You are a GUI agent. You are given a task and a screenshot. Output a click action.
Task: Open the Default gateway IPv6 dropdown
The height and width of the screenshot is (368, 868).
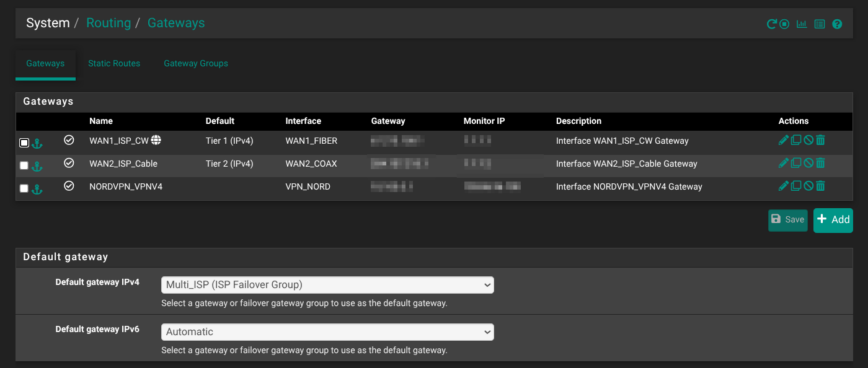[327, 332]
